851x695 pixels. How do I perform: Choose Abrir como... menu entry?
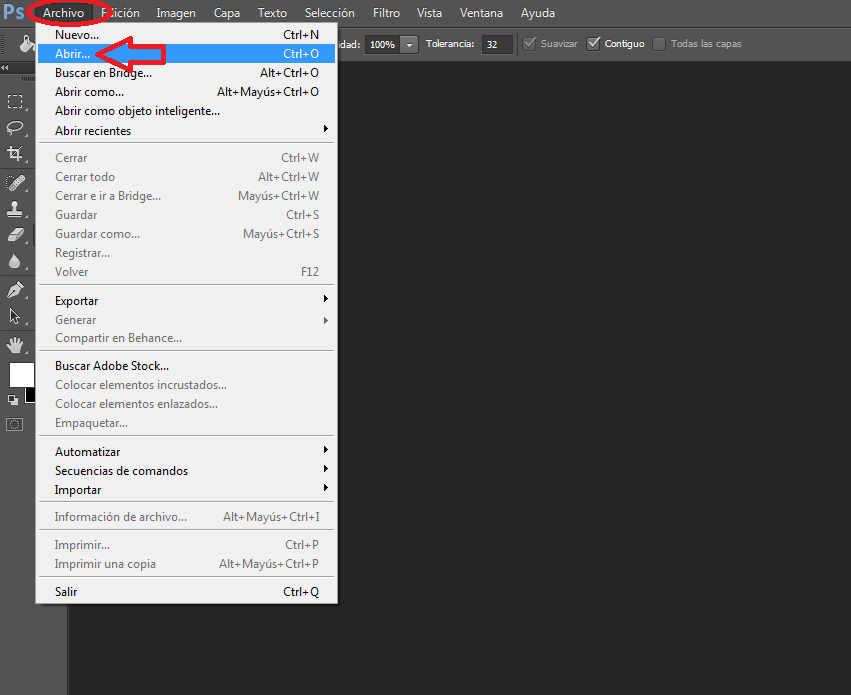pos(186,91)
